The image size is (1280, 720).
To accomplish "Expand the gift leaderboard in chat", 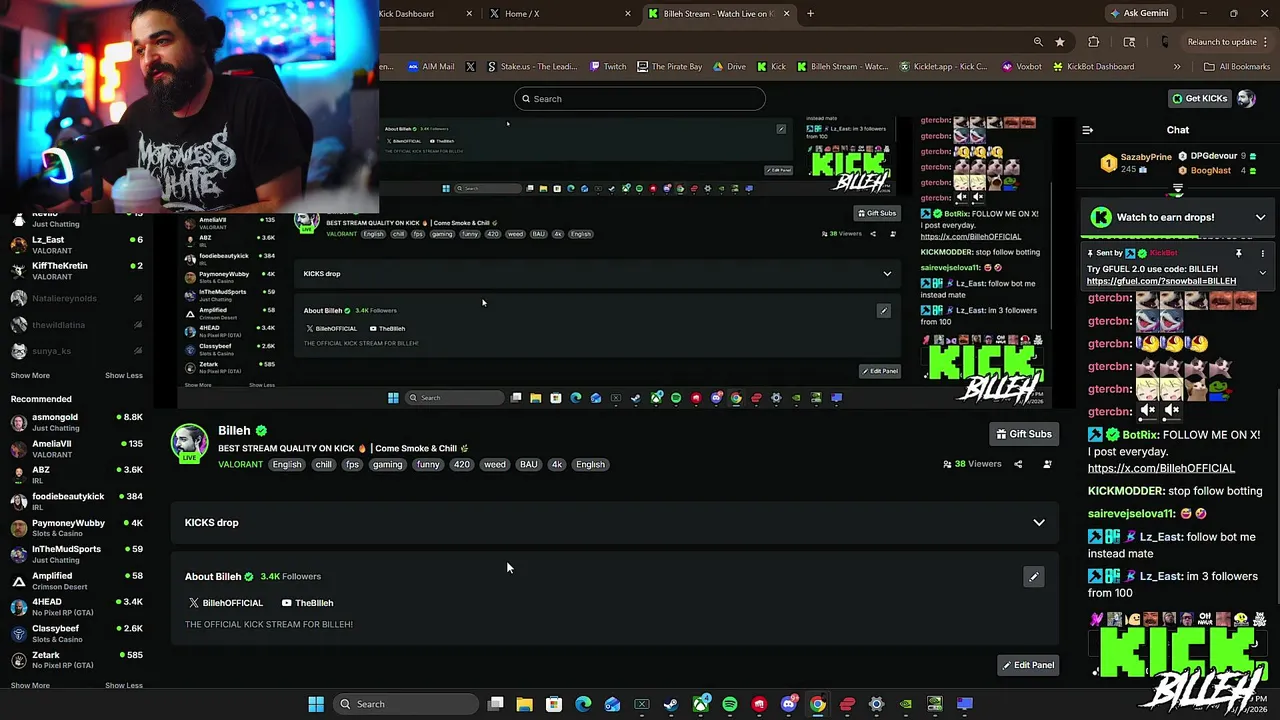I will 1178,189.
